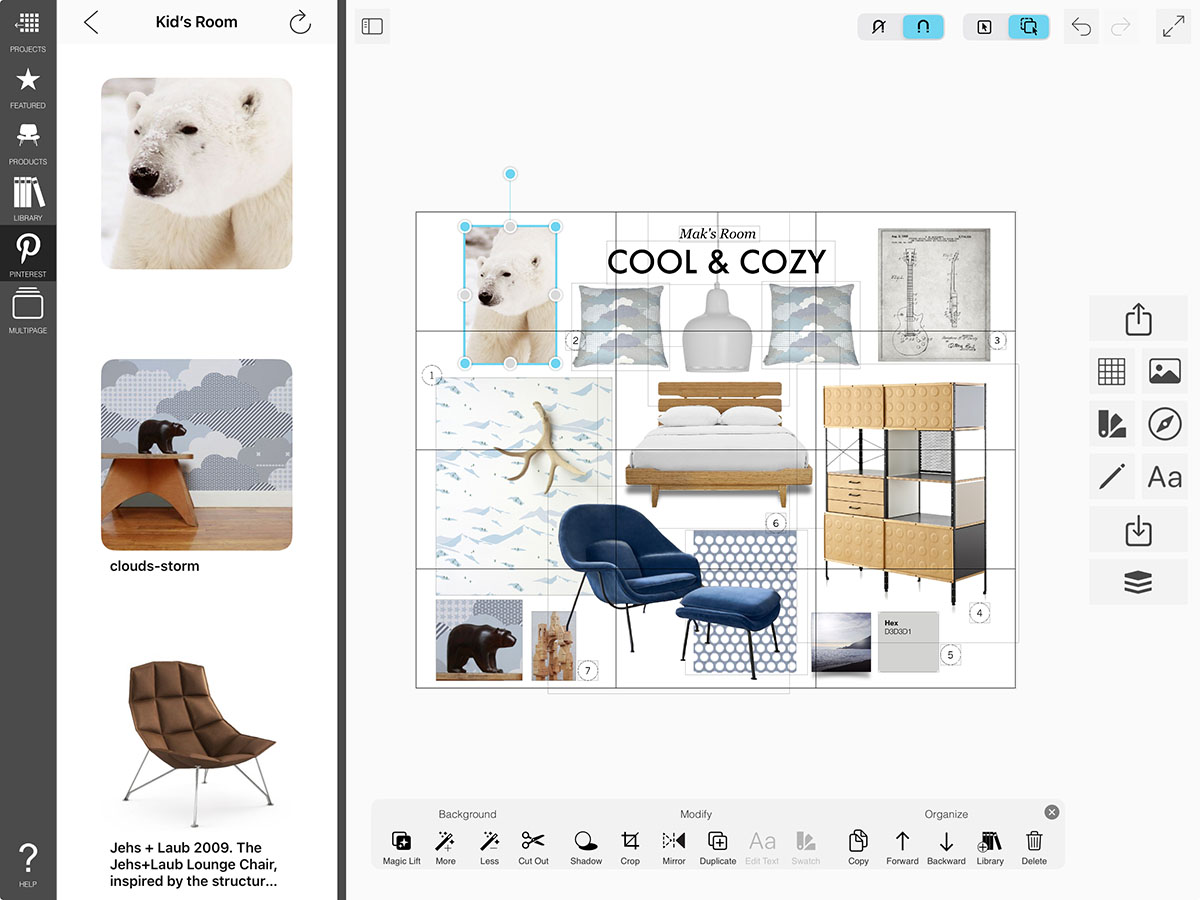The image size is (1200, 900).
Task: Go back from Kid's Room board
Action: pyautogui.click(x=91, y=23)
